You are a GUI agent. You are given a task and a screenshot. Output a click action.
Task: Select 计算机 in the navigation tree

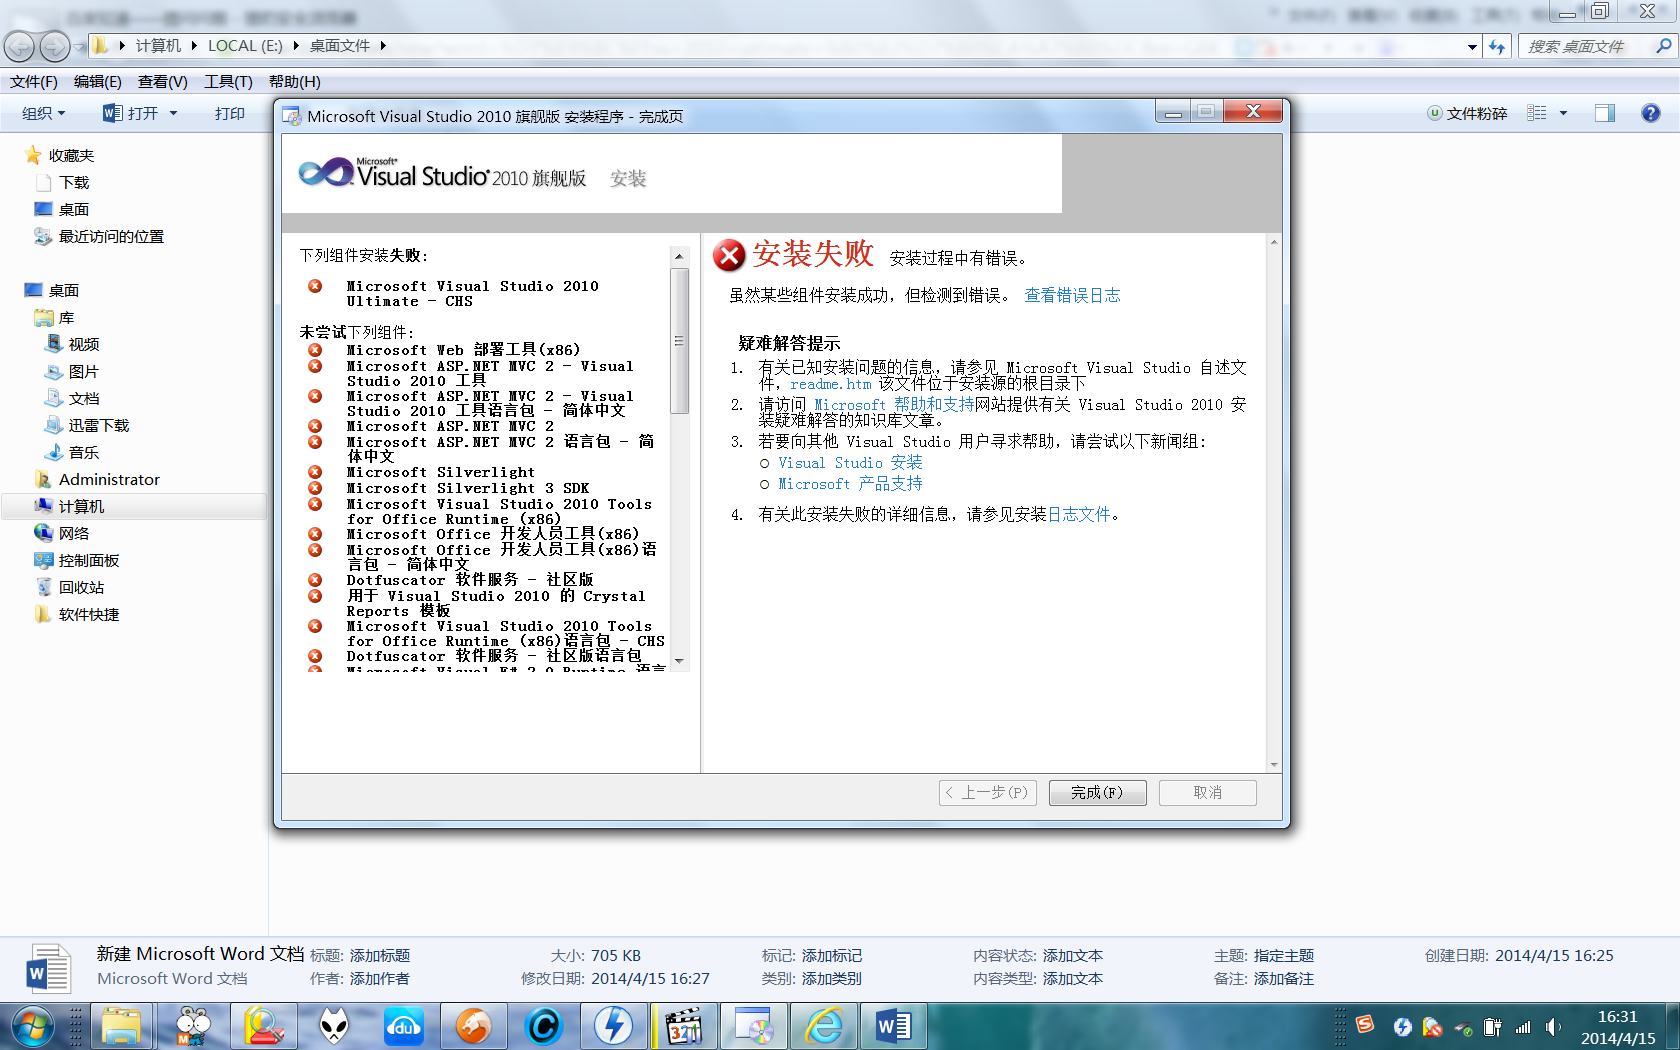tap(81, 506)
